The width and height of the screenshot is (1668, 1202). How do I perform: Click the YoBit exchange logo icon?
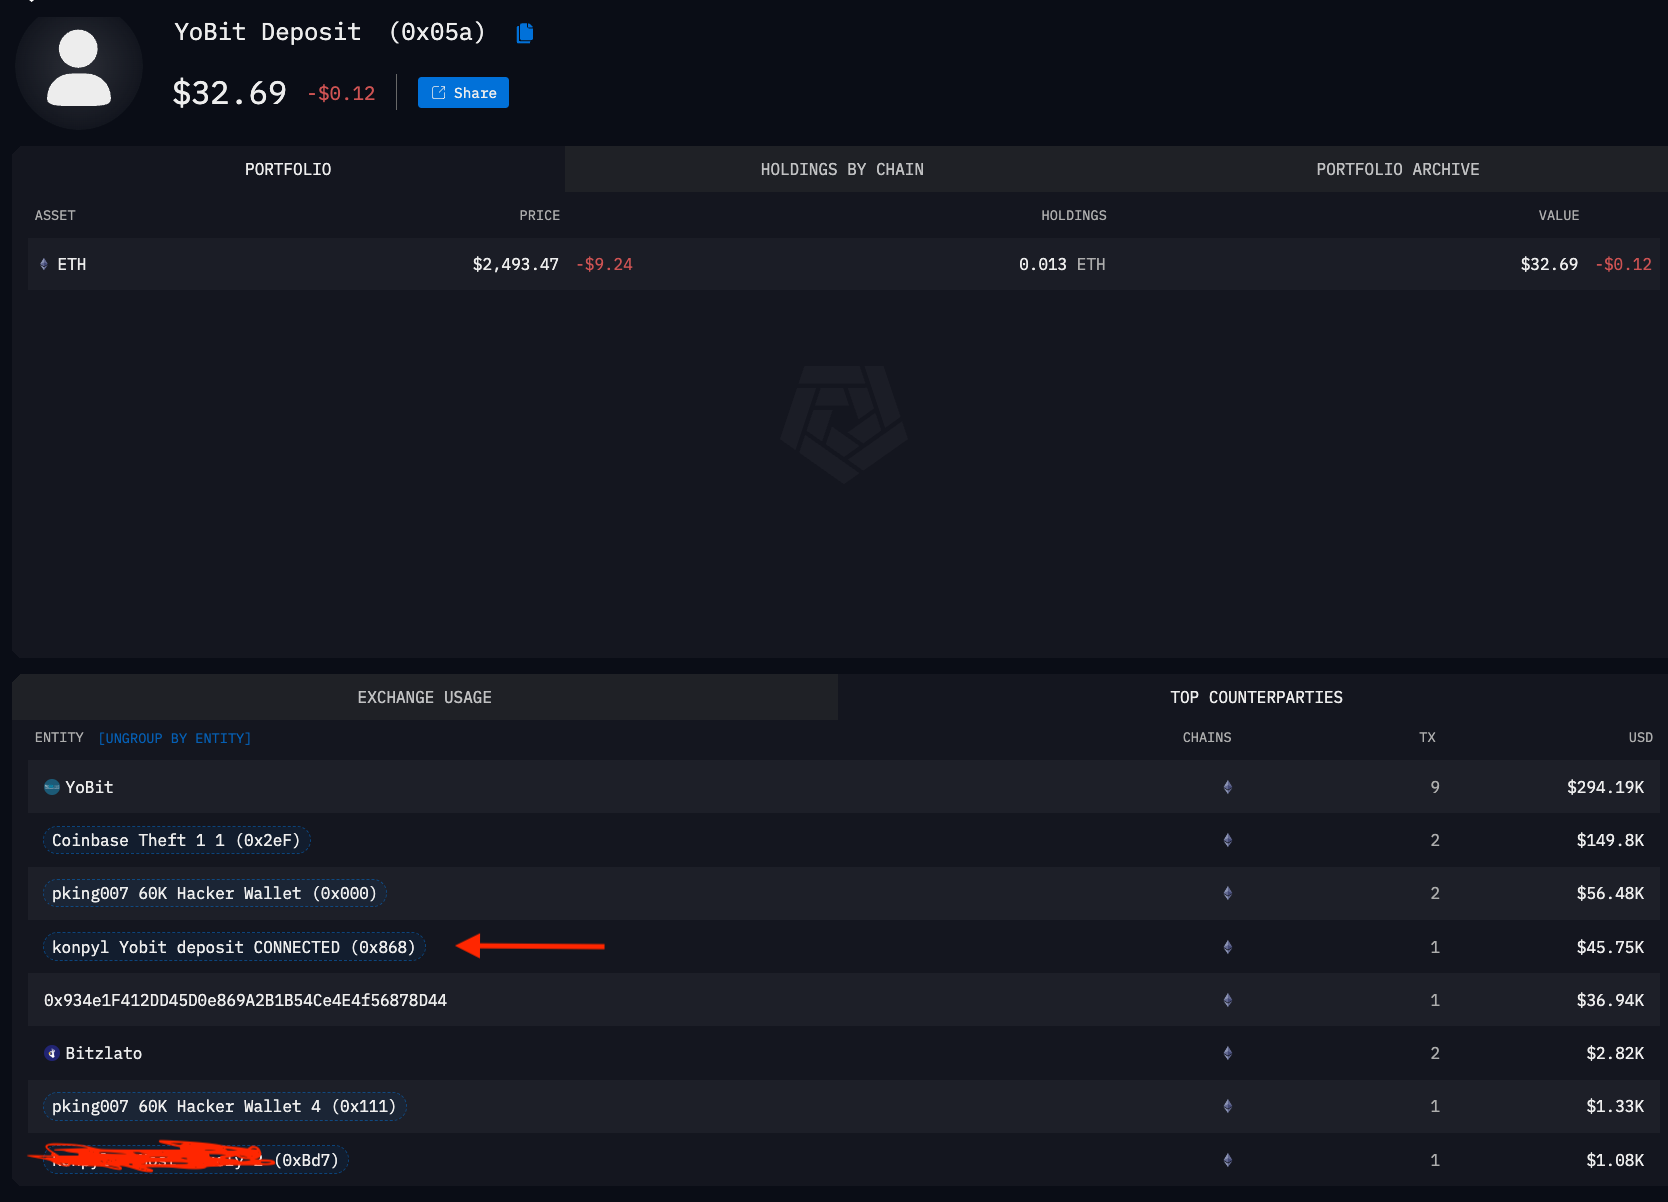click(52, 787)
